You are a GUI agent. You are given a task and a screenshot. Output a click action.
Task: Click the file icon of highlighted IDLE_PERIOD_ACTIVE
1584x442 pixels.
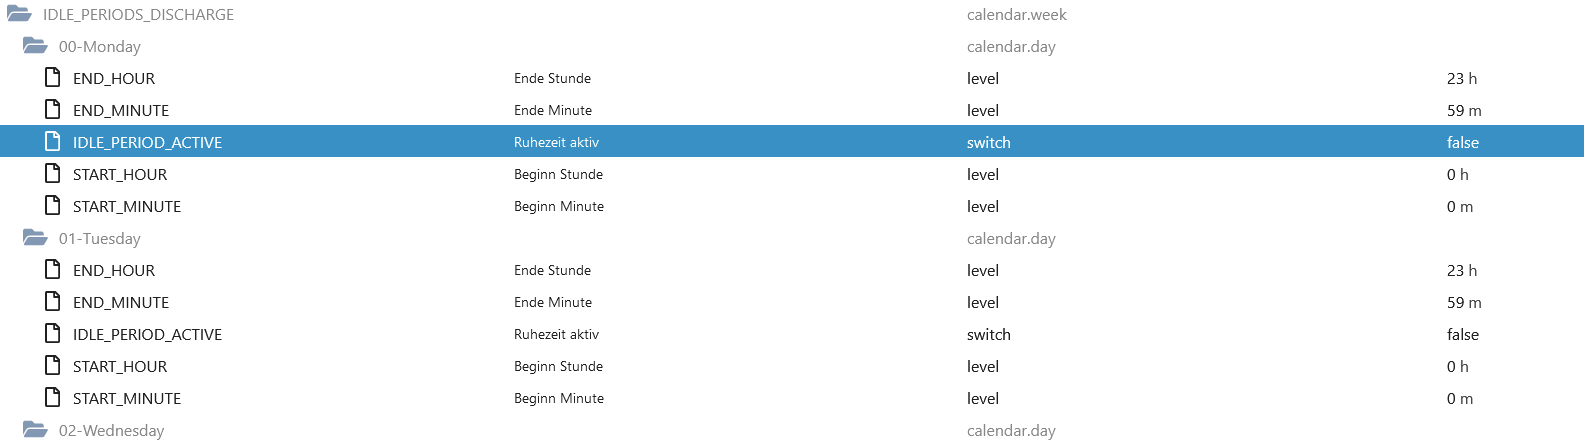coord(53,141)
